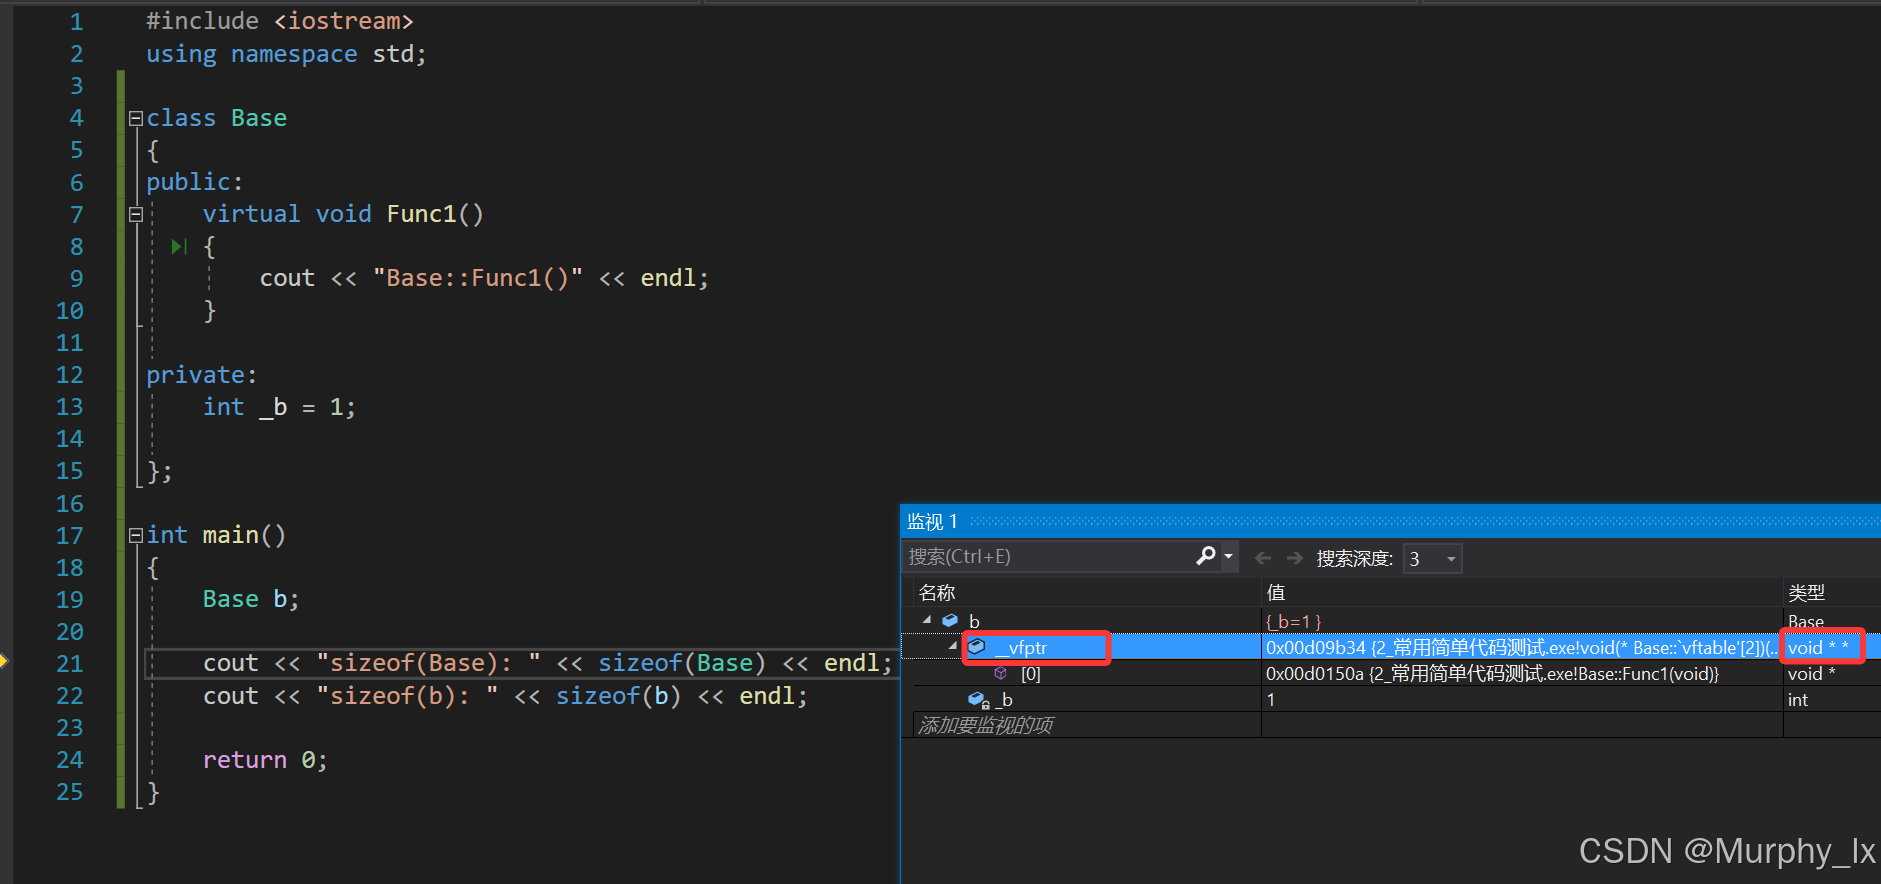
Task: Collapse the class Base code block
Action: 136,119
